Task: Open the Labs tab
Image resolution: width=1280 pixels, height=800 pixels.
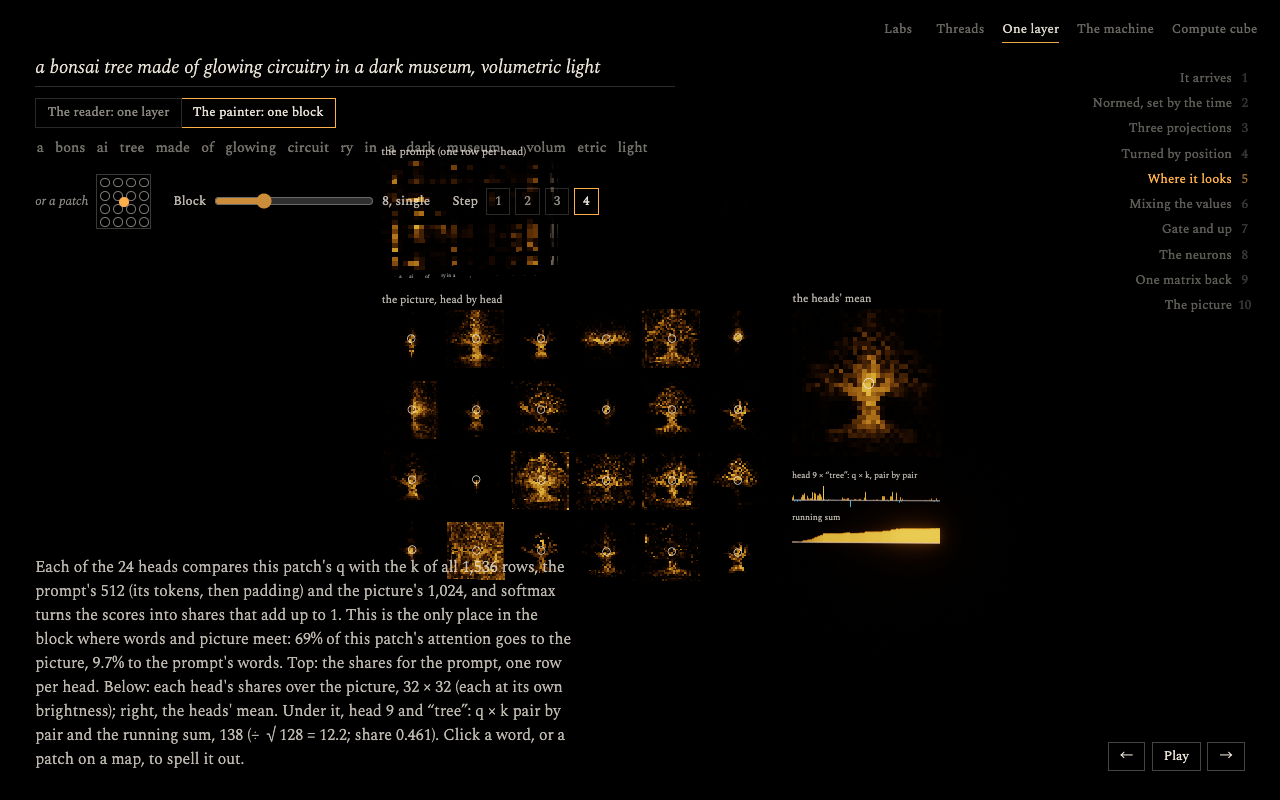Action: 898,29
